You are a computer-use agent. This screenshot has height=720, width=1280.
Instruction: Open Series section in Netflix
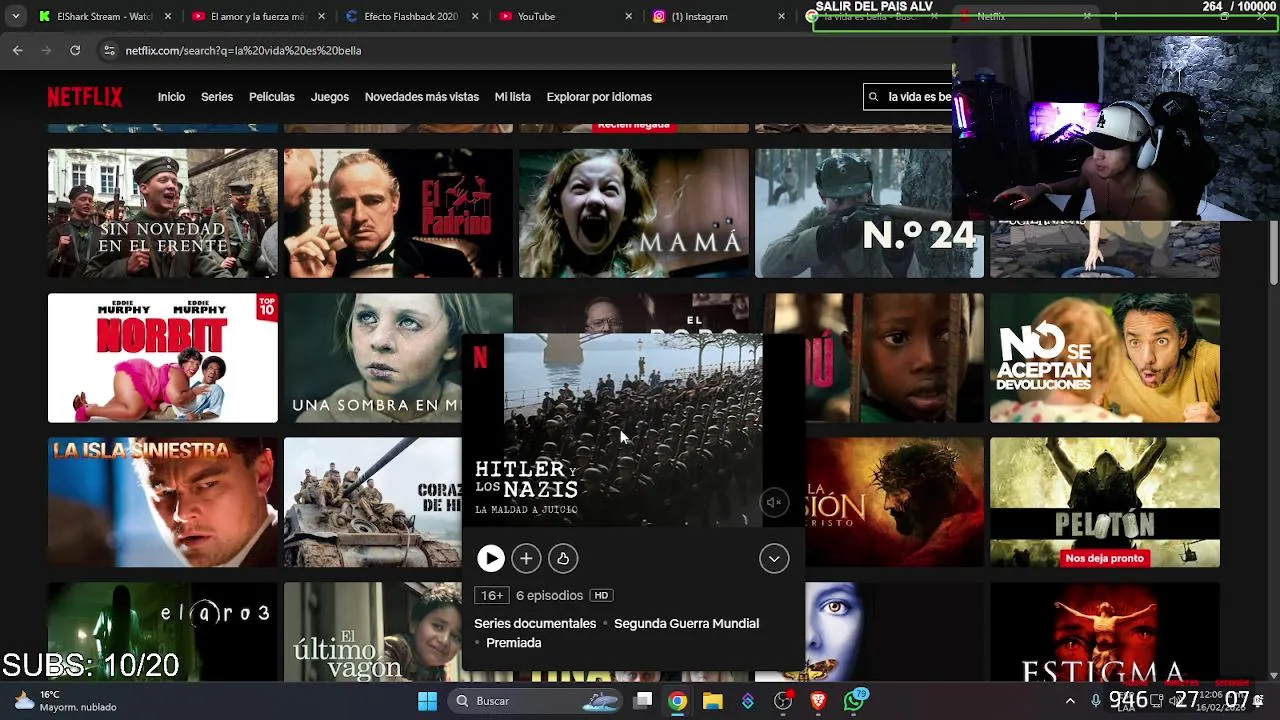click(x=217, y=97)
